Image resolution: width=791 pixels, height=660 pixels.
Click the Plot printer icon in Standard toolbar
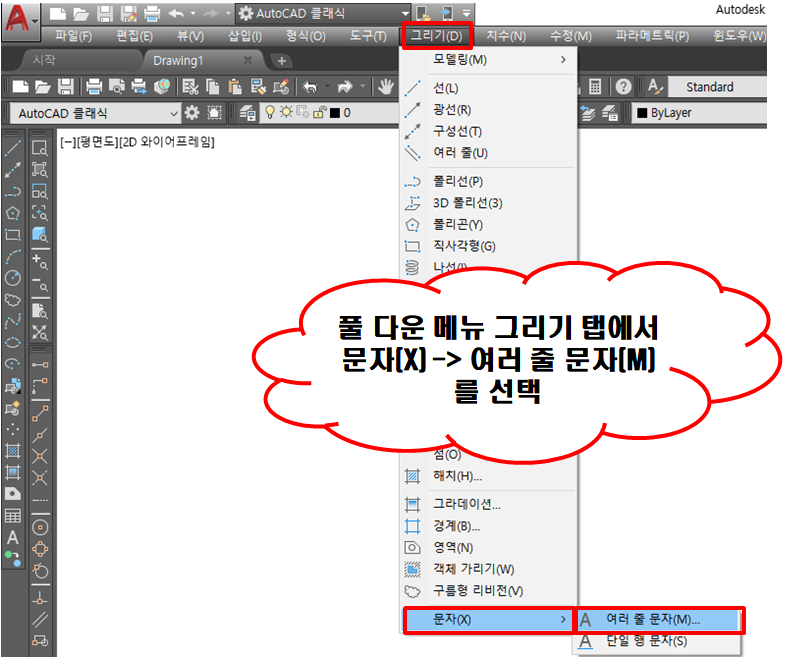click(x=94, y=87)
